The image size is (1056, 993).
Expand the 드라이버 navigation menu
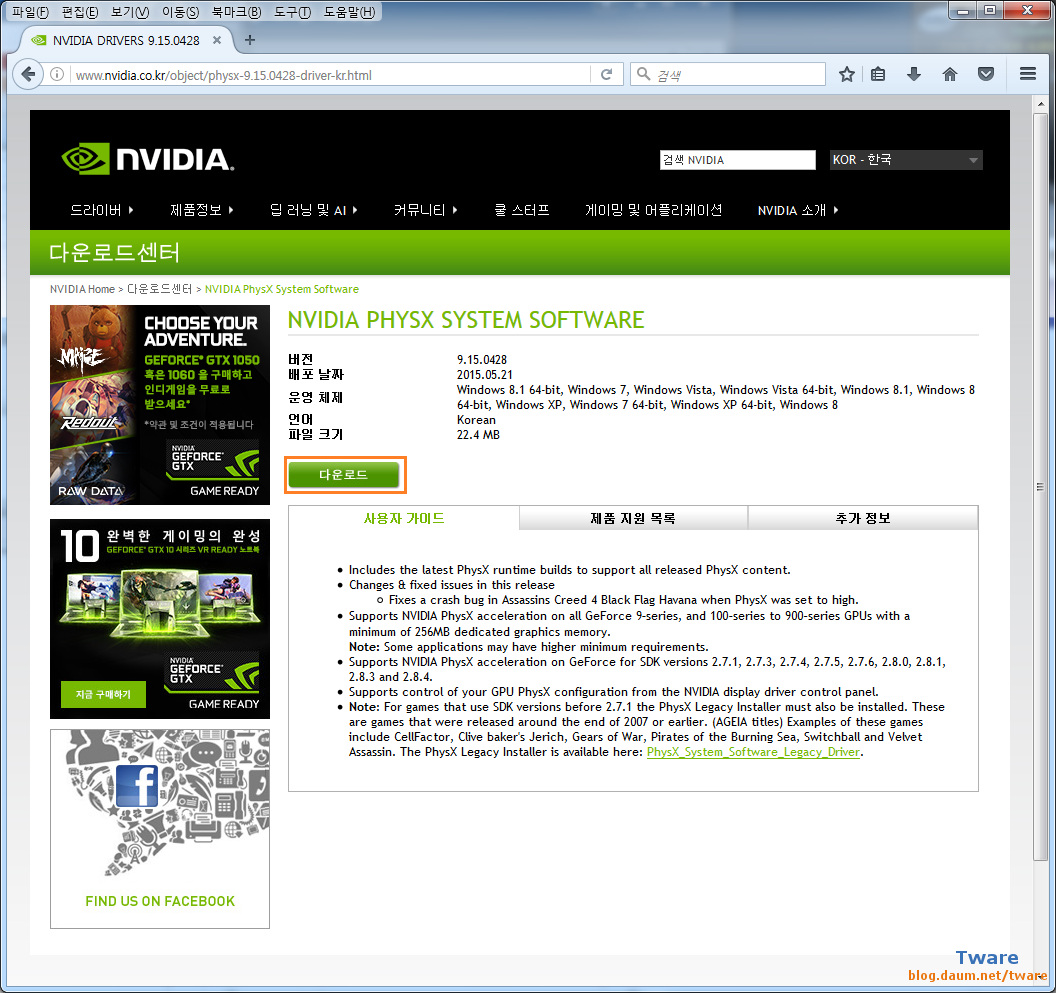coord(102,210)
